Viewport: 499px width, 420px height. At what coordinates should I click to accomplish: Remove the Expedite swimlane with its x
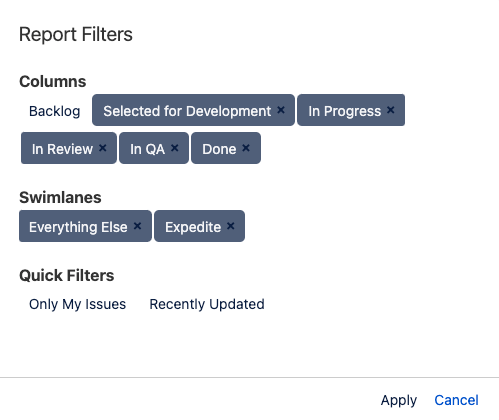click(230, 226)
